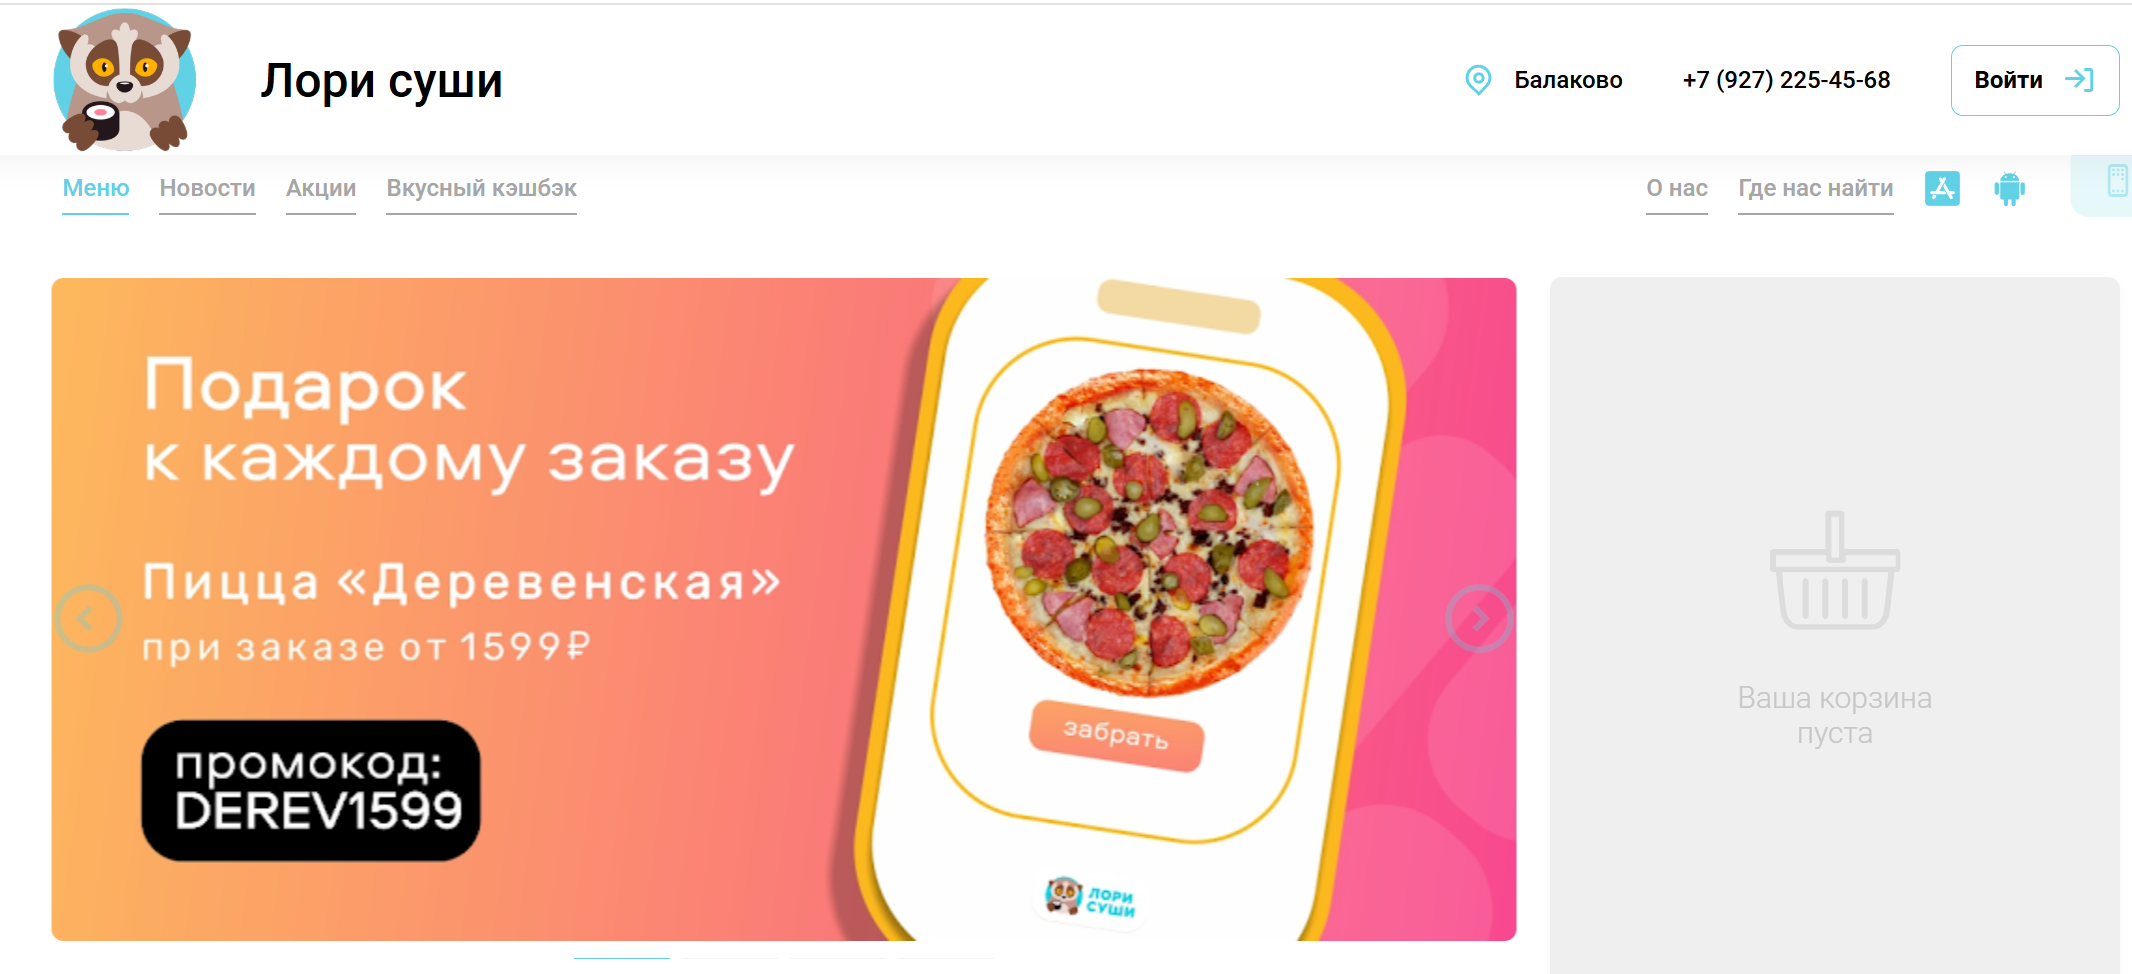2132x974 pixels.
Task: Advance to next banner slide arrow
Action: [x=1479, y=619]
